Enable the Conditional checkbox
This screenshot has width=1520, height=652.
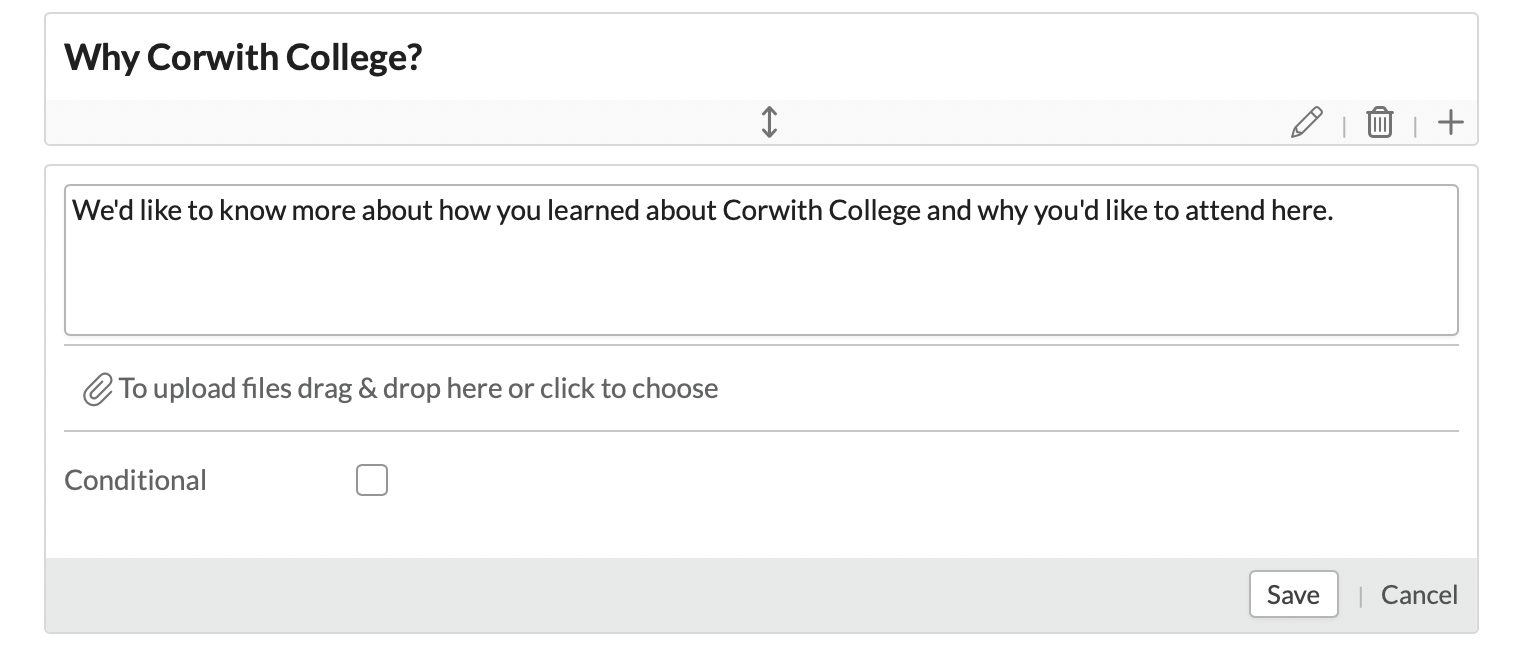pyautogui.click(x=372, y=481)
